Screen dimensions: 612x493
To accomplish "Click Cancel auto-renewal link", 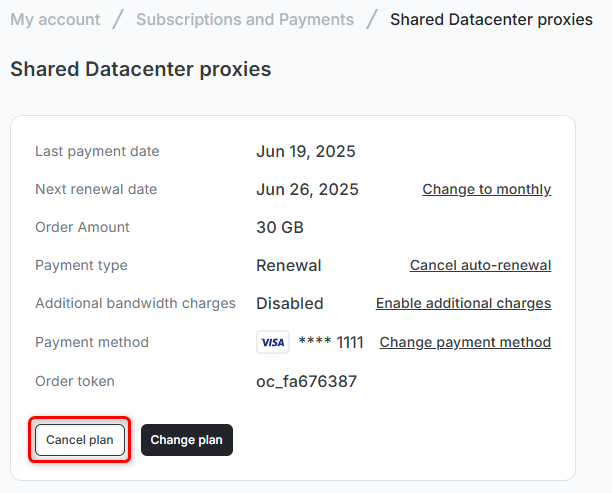I will click(x=480, y=265).
